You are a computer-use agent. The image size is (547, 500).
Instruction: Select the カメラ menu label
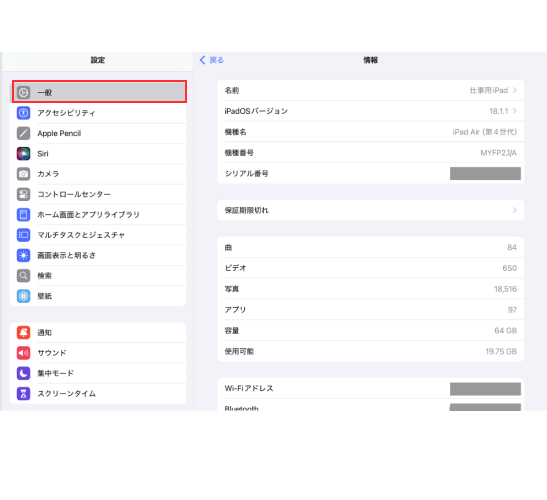point(48,174)
